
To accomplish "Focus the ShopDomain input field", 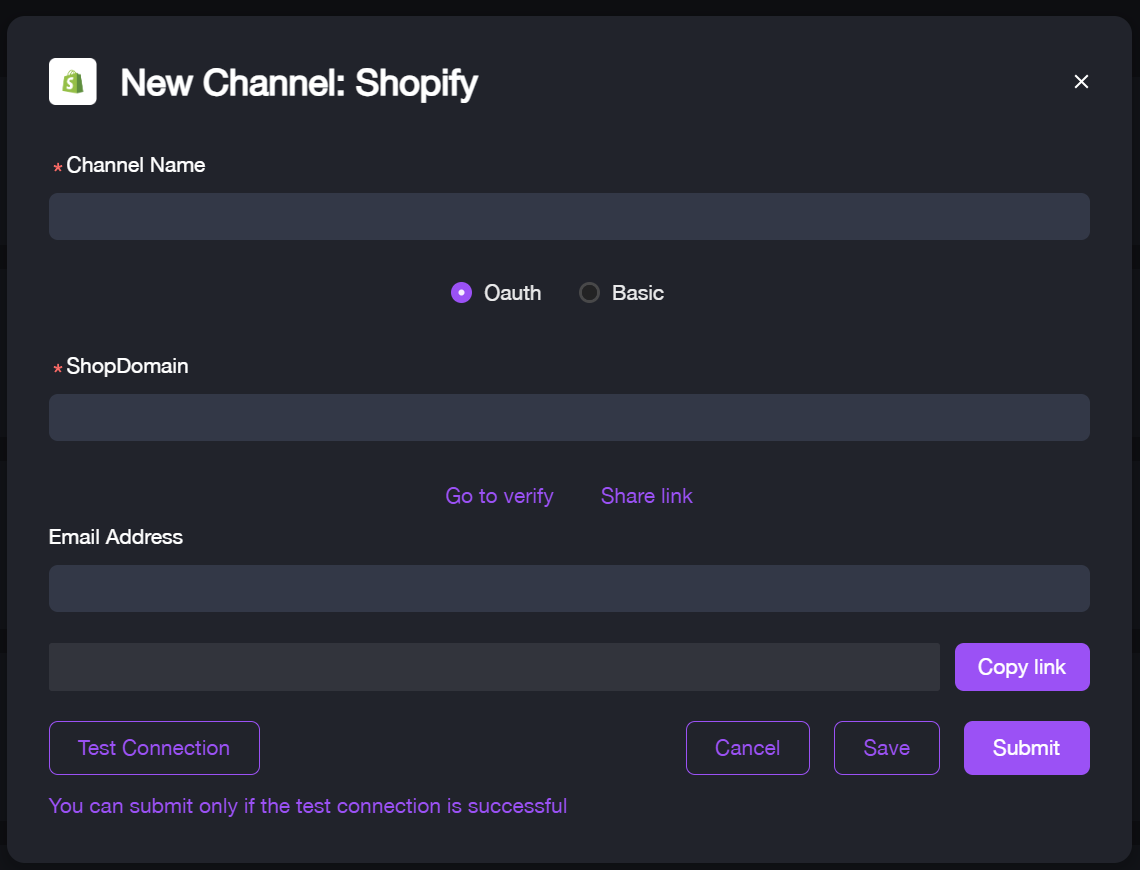I will pos(569,417).
